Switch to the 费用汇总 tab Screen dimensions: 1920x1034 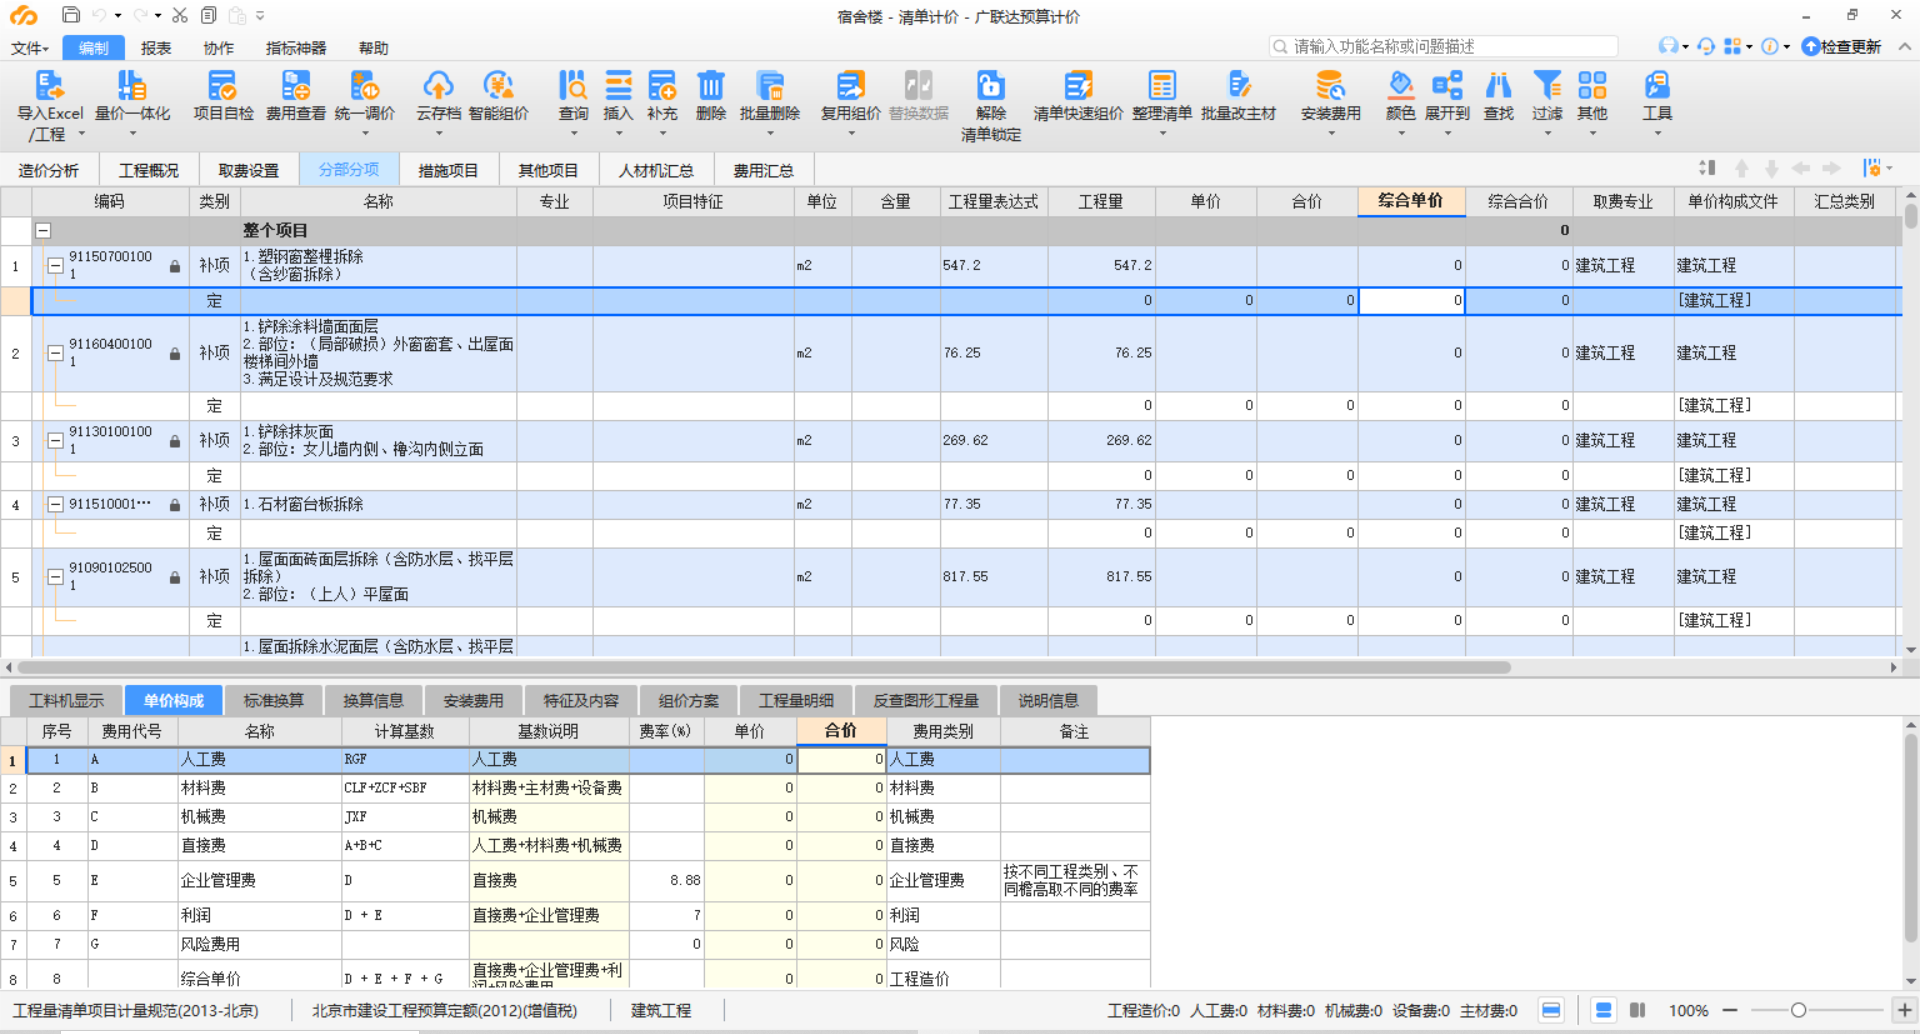763,171
